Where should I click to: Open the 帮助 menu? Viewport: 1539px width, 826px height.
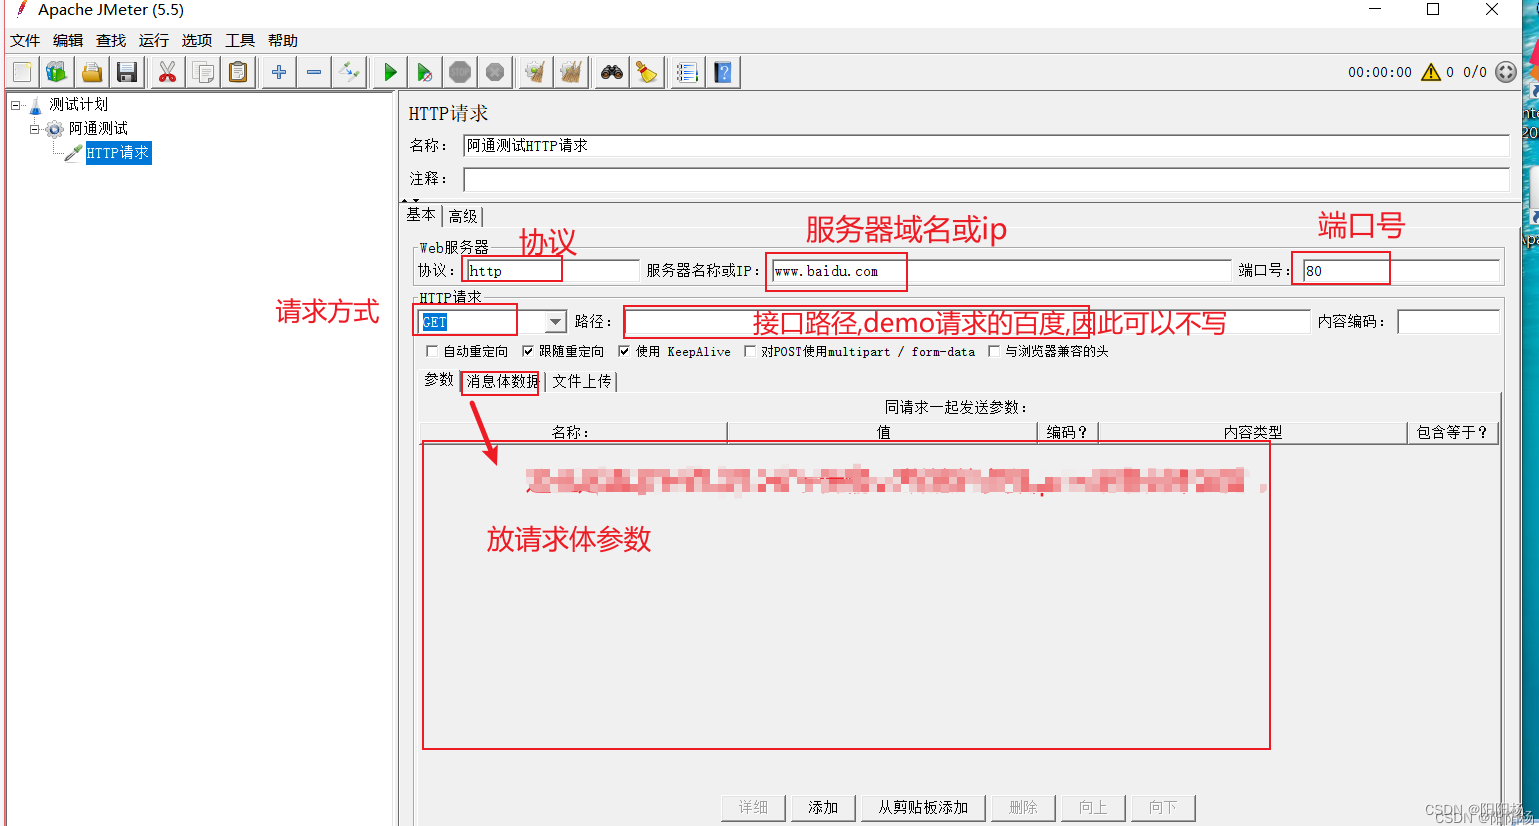coord(283,41)
